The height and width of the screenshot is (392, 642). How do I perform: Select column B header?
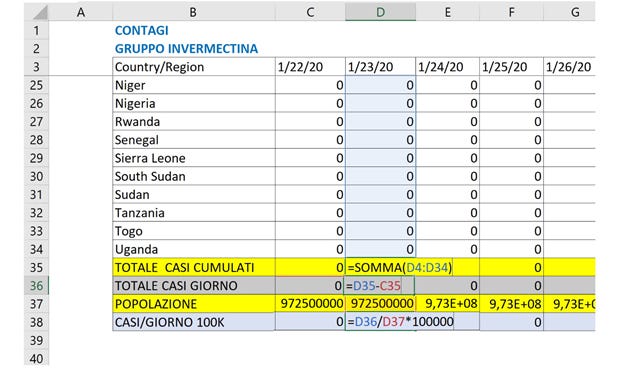pos(193,12)
